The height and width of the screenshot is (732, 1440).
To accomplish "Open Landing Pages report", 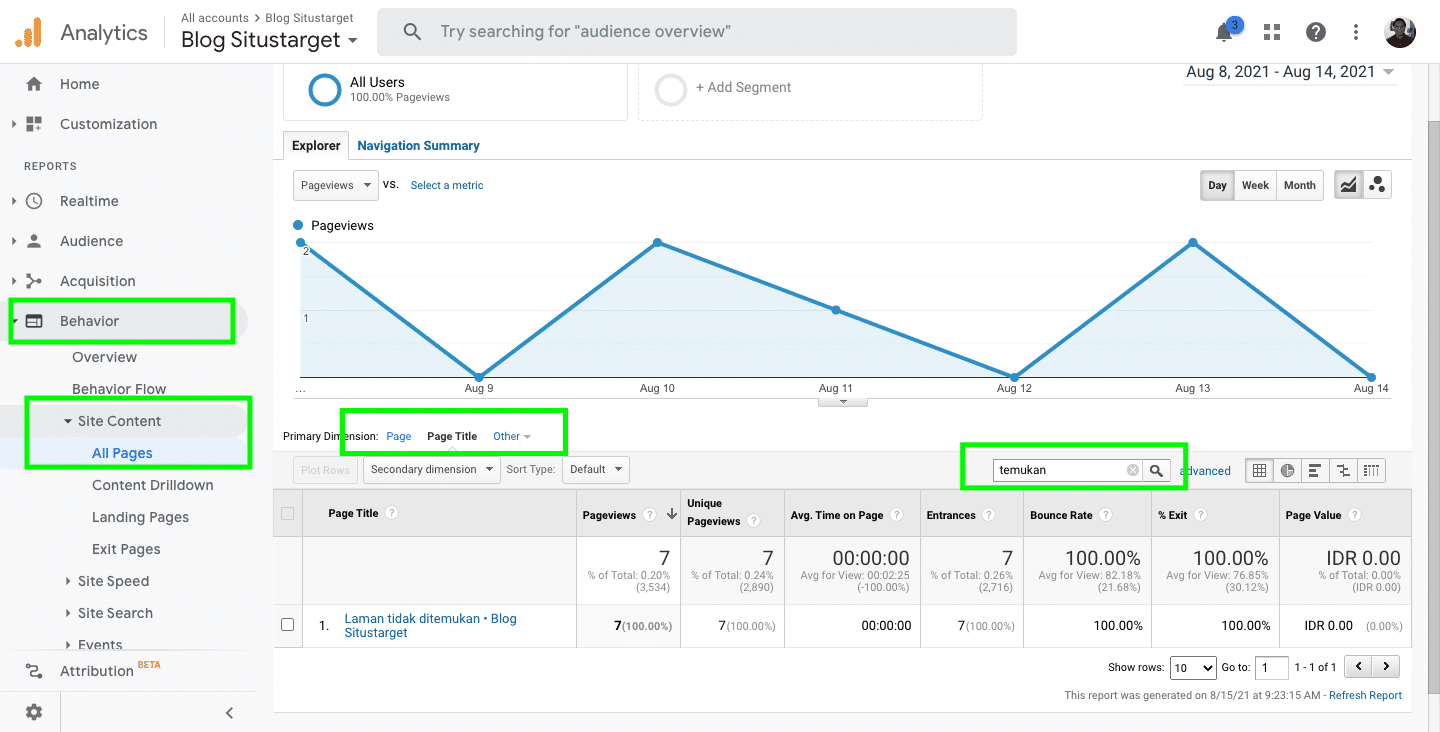I will point(140,517).
